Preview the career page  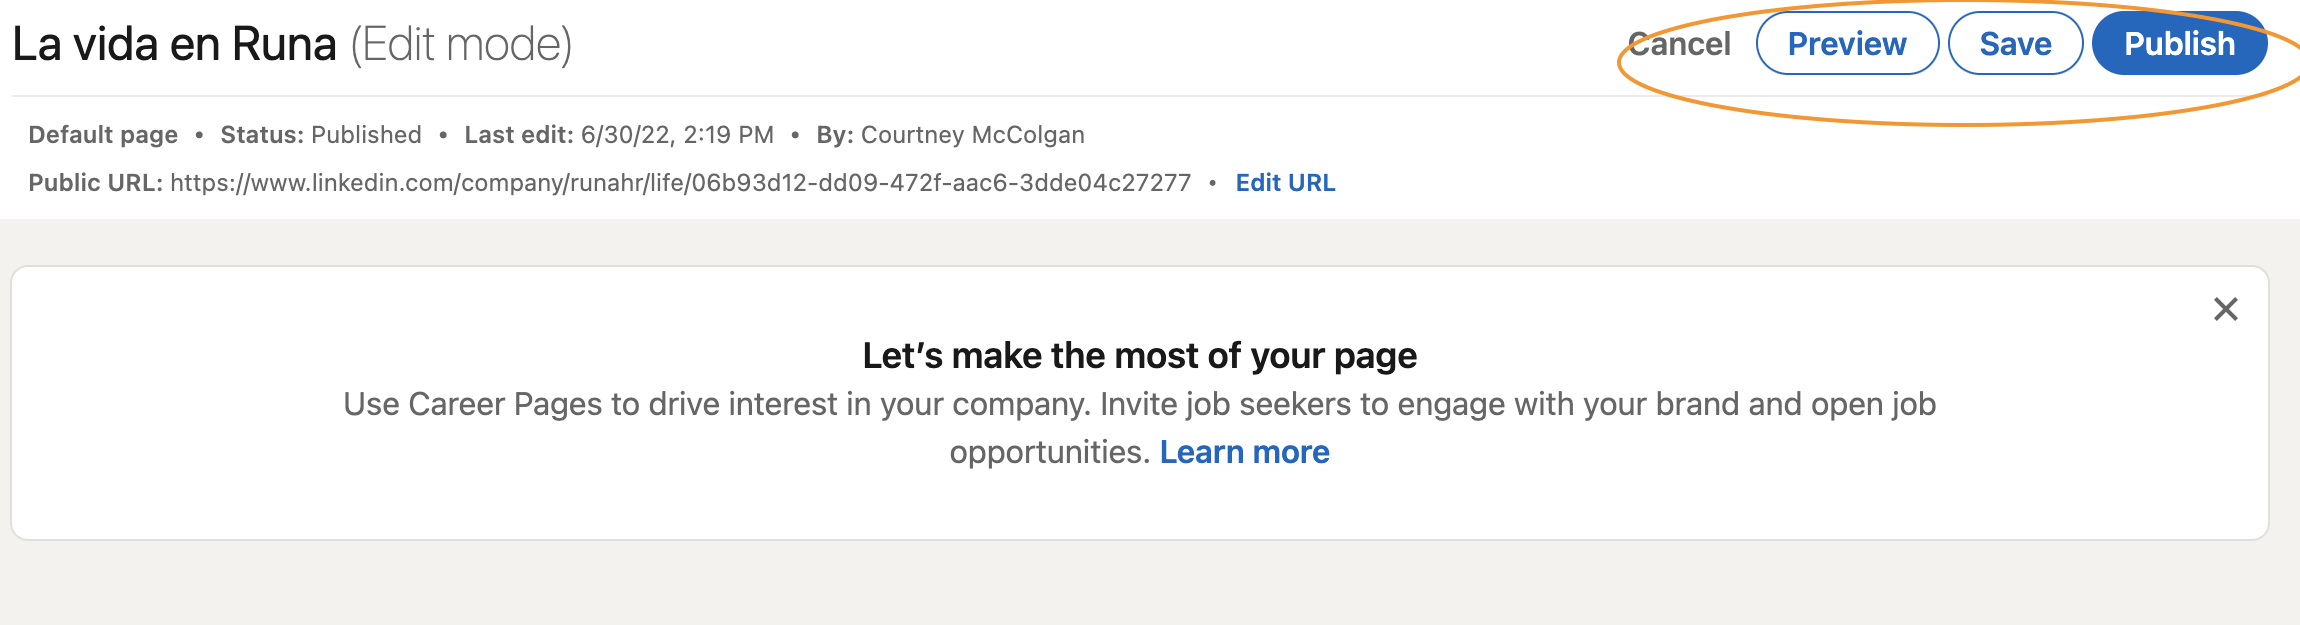pos(1847,44)
